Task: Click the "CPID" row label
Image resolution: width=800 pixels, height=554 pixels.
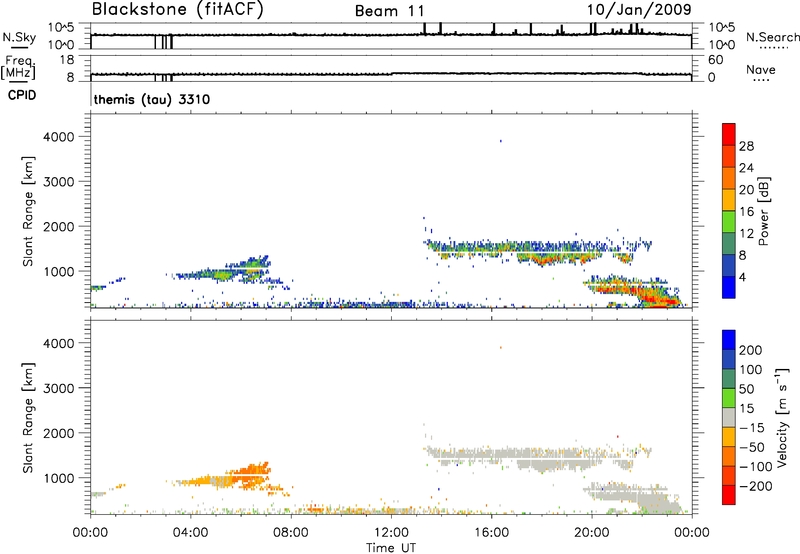Action: [22, 95]
